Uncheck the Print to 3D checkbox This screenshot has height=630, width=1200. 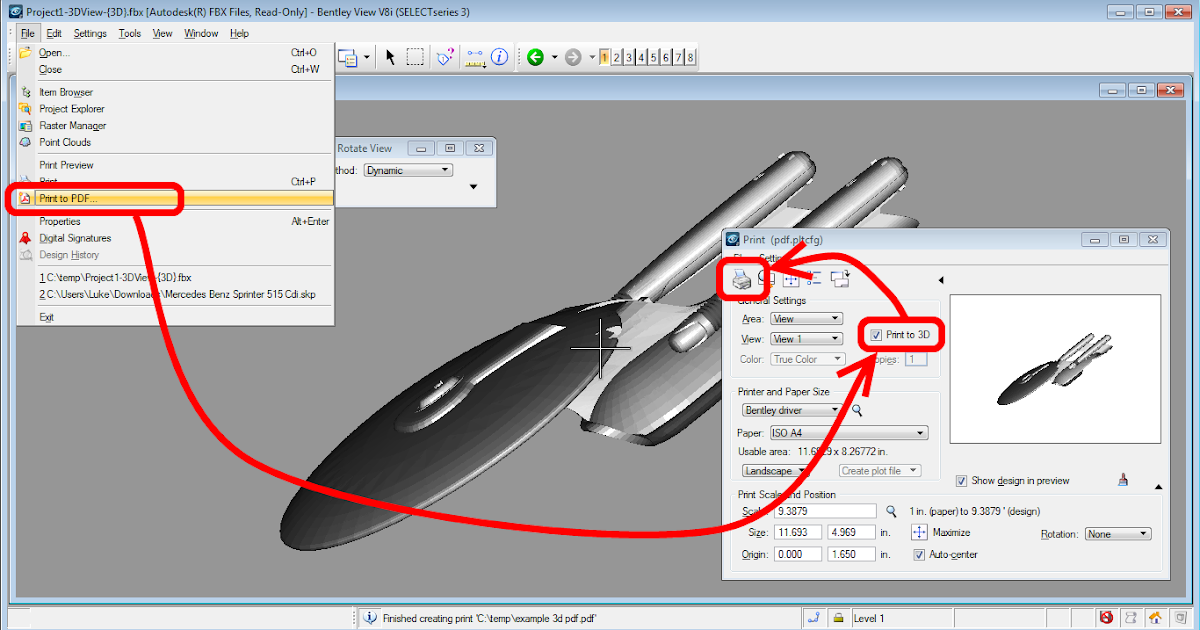pos(877,335)
